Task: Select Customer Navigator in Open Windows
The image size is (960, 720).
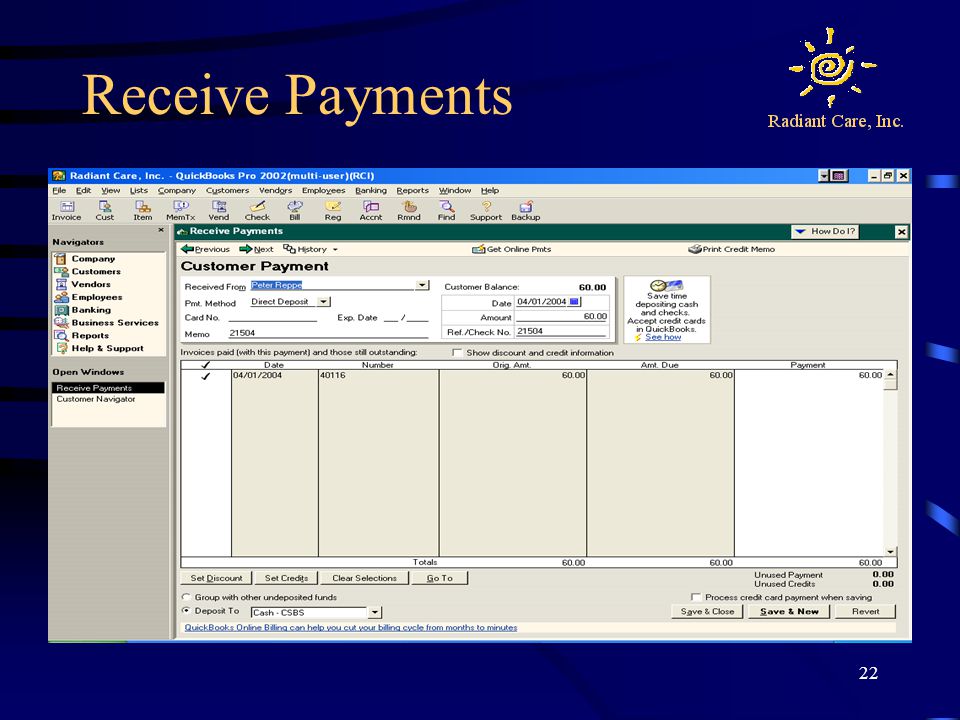Action: (96, 399)
